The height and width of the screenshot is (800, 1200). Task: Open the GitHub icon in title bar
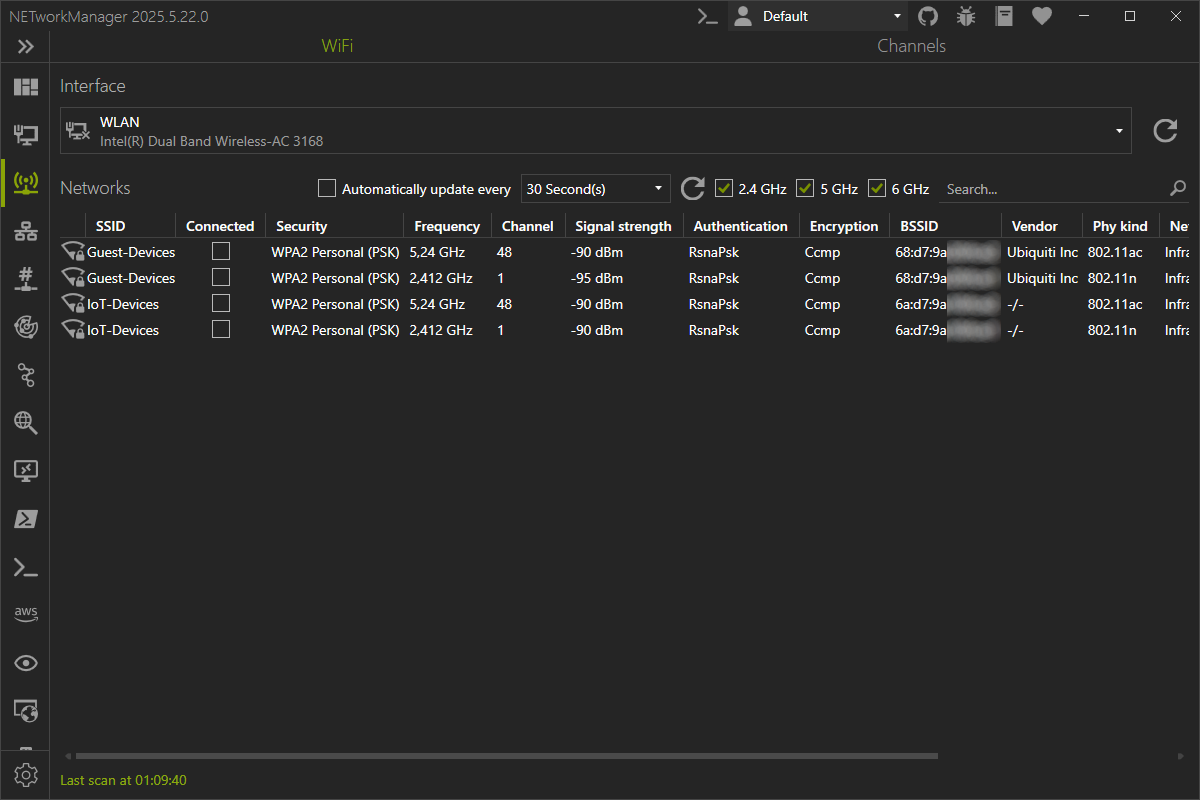click(x=928, y=16)
